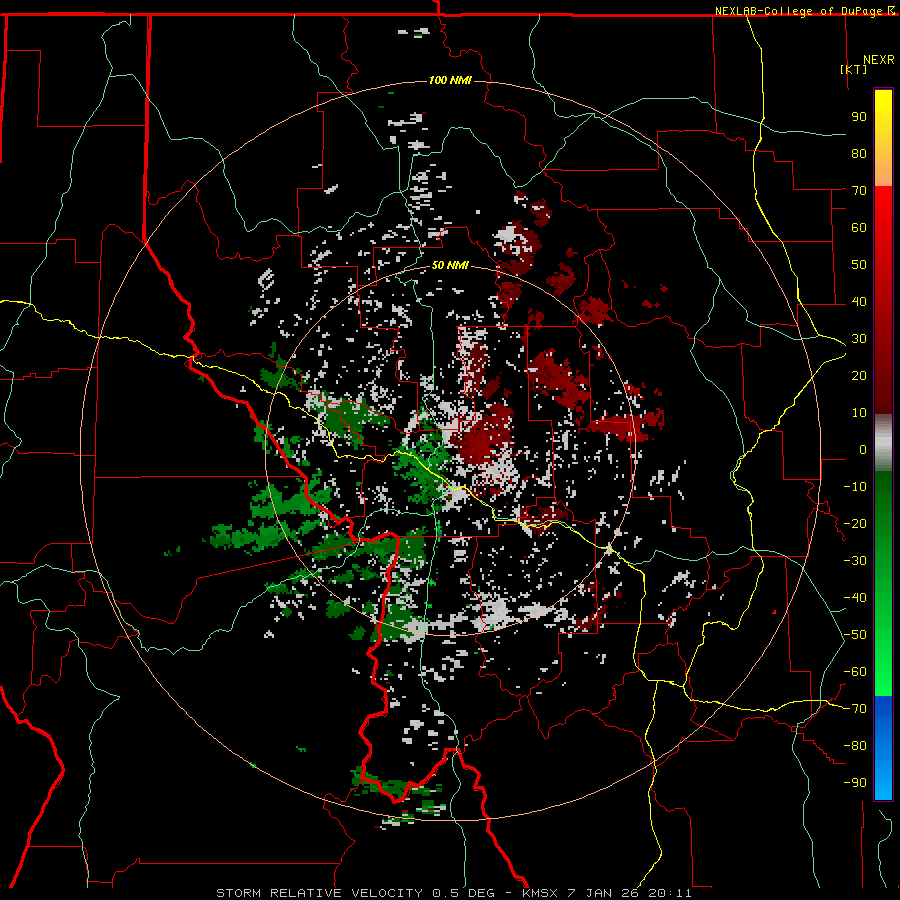Screen dimensions: 900x900
Task: Click the -10 value on the velocity scale
Action: click(x=855, y=487)
